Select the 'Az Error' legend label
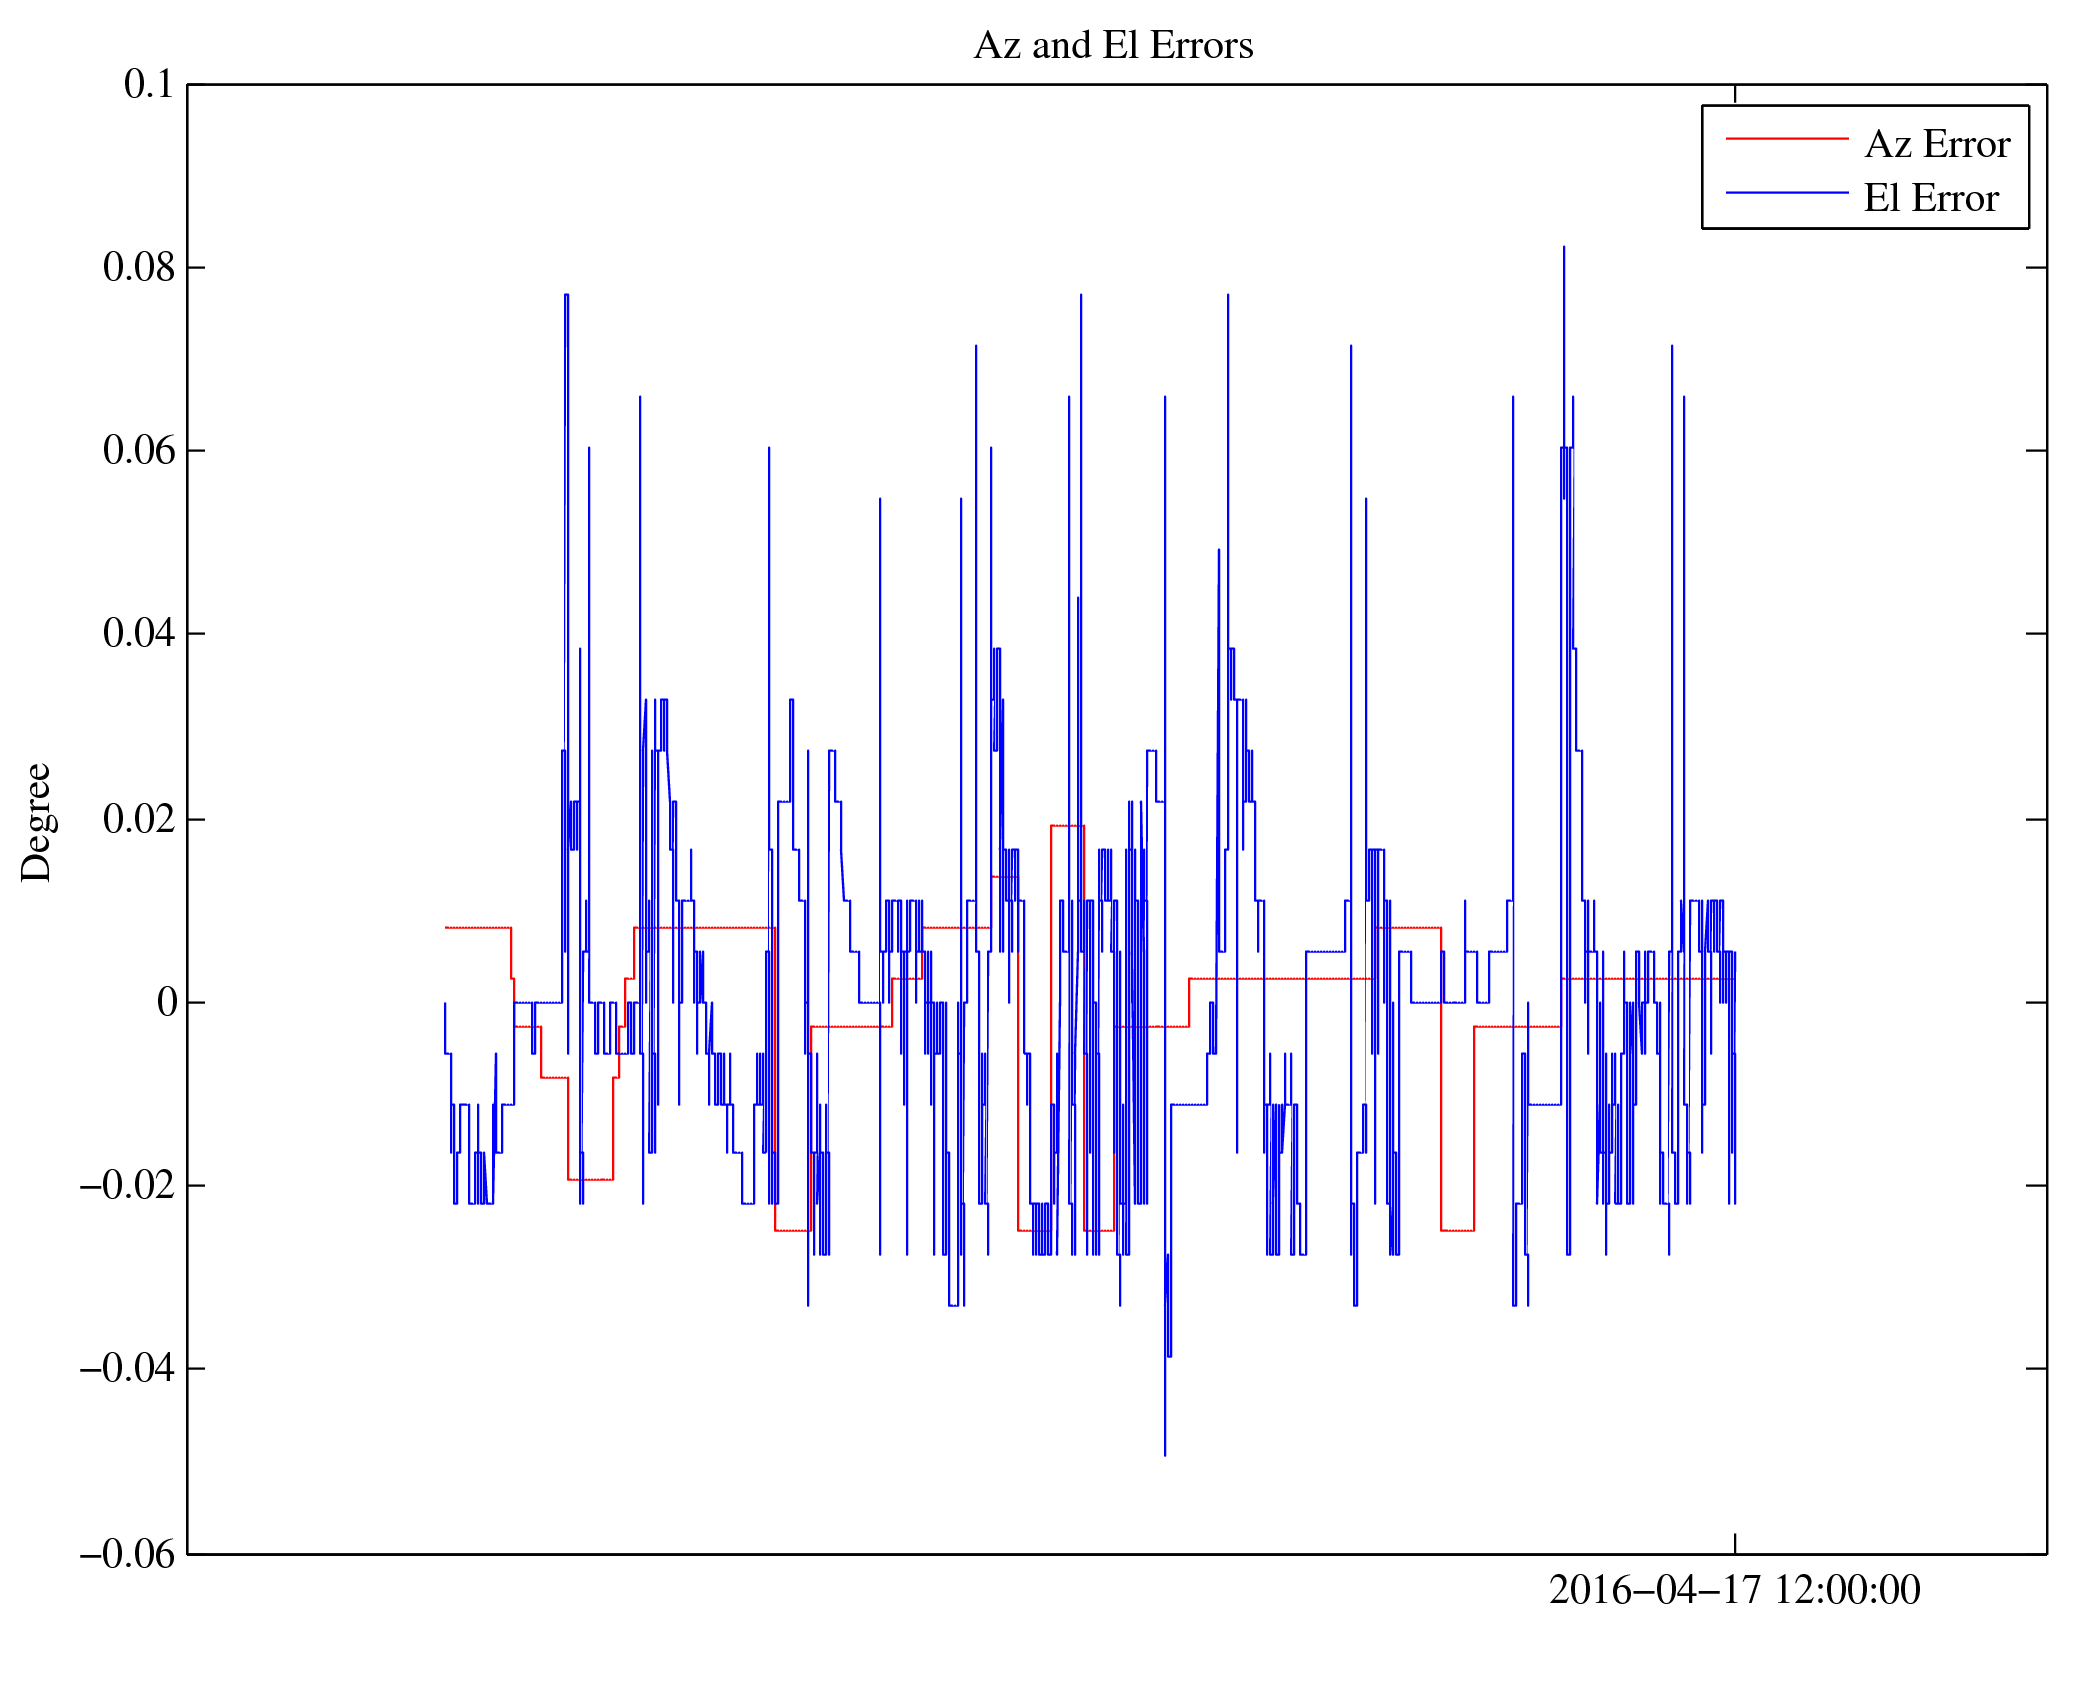The image size is (2075, 1683). [1936, 145]
